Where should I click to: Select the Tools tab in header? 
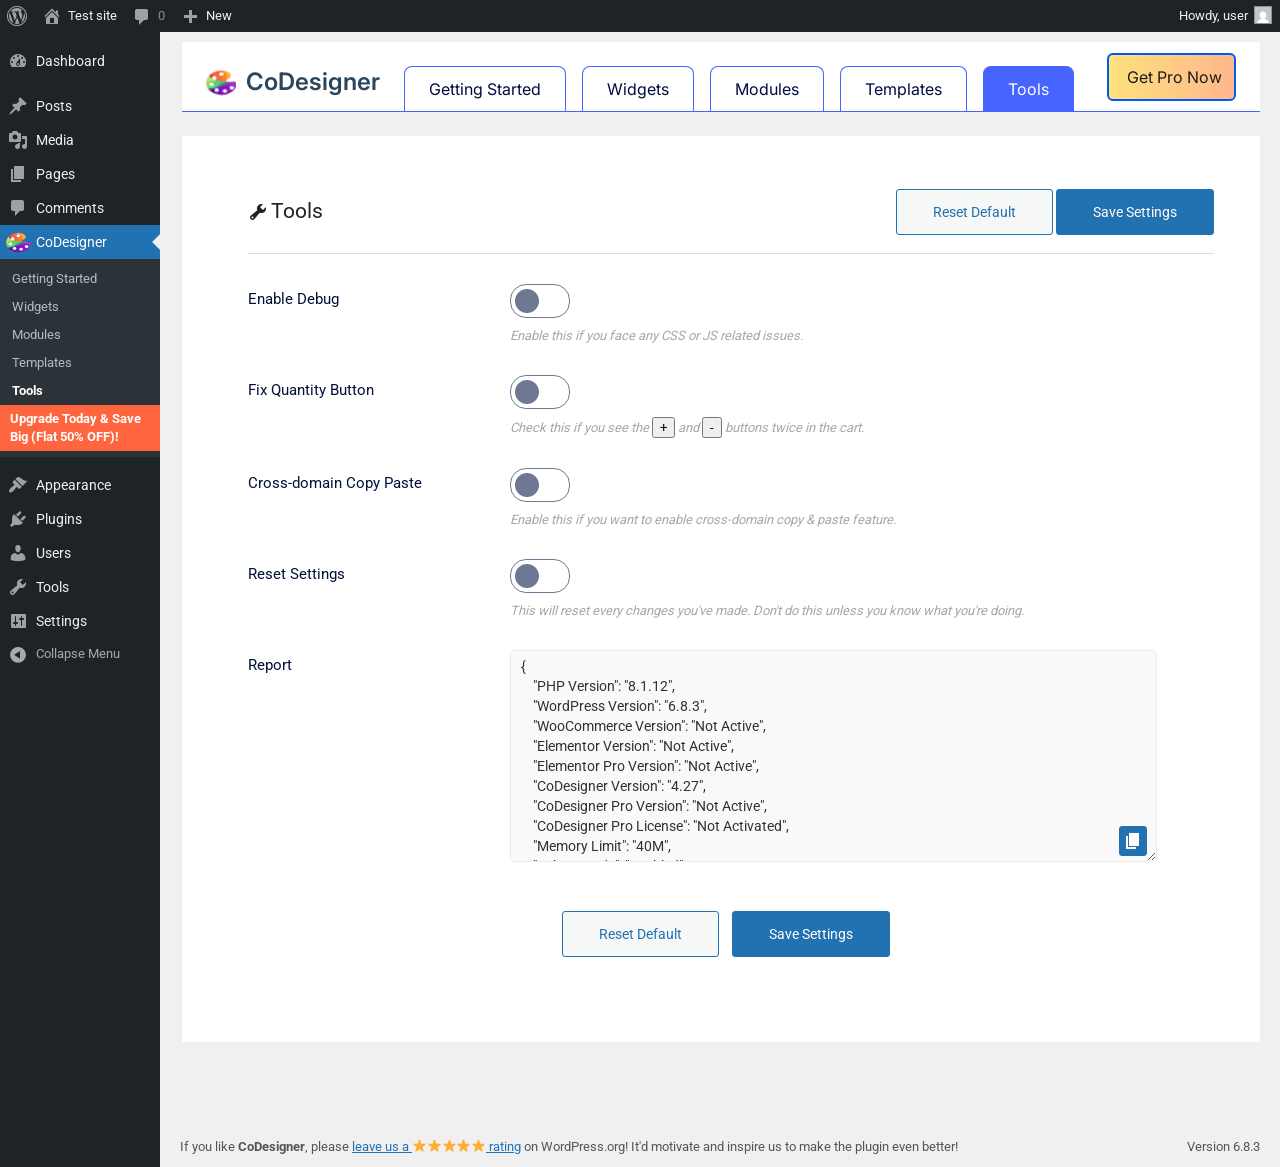click(1029, 89)
